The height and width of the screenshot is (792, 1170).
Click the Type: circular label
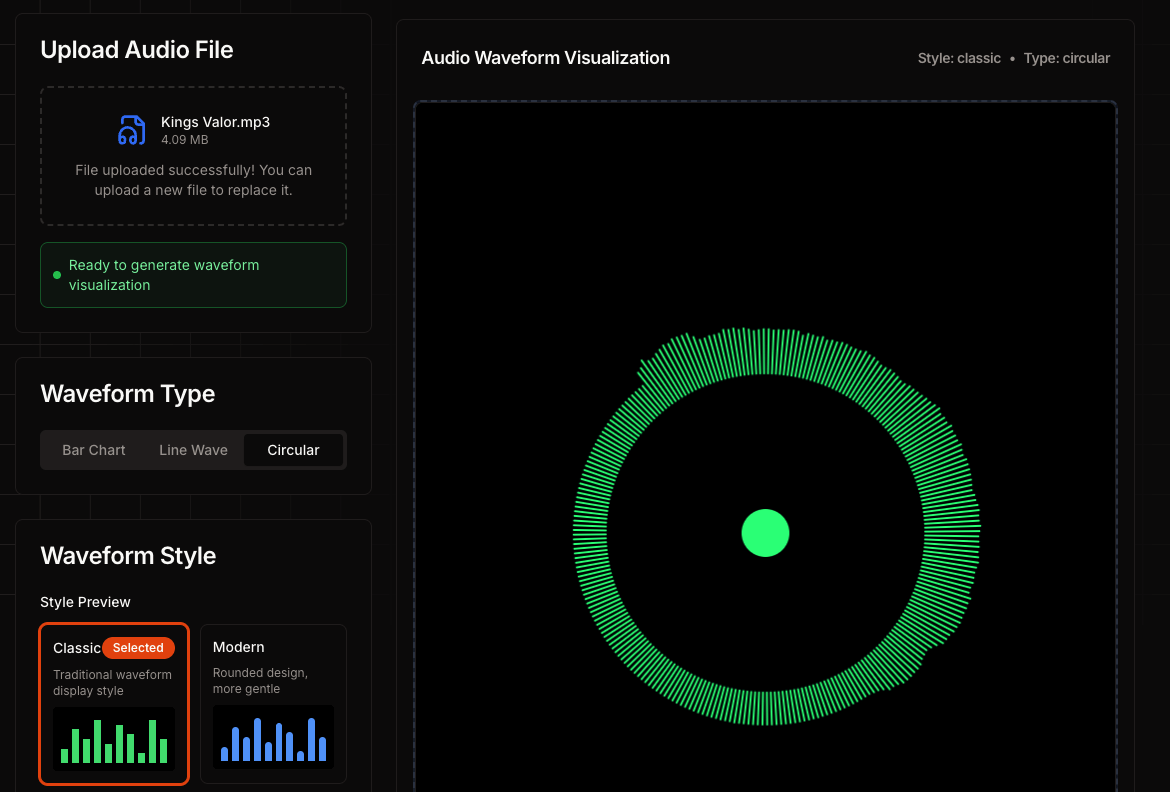tap(1066, 58)
